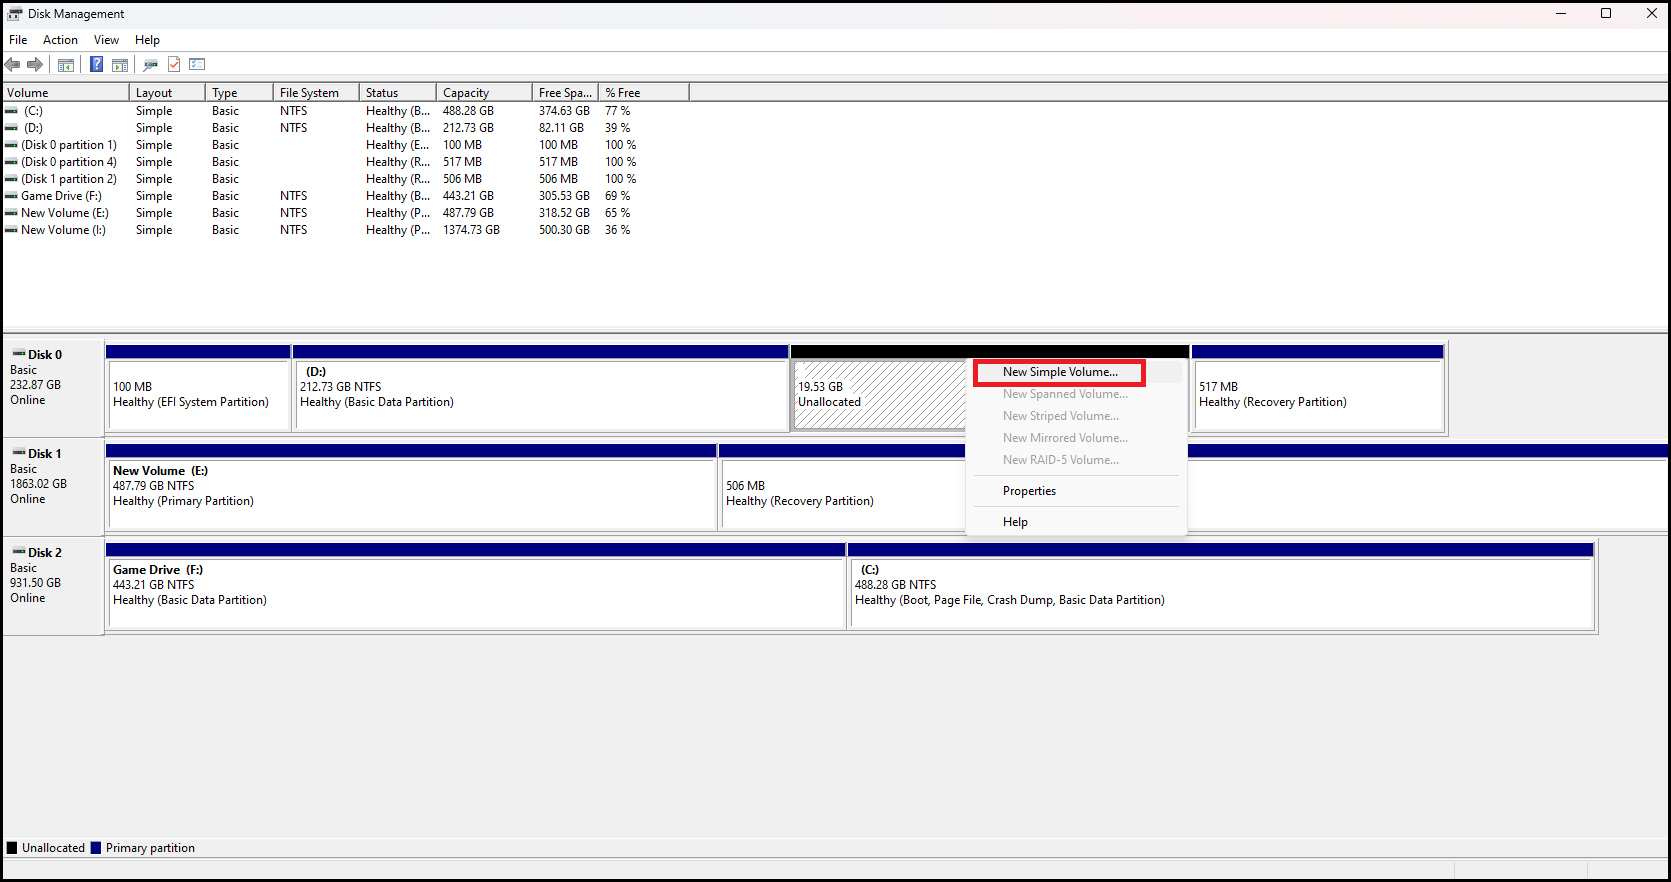This screenshot has height=882, width=1671.
Task: Click the Forward arrow toolbar icon
Action: point(35,65)
